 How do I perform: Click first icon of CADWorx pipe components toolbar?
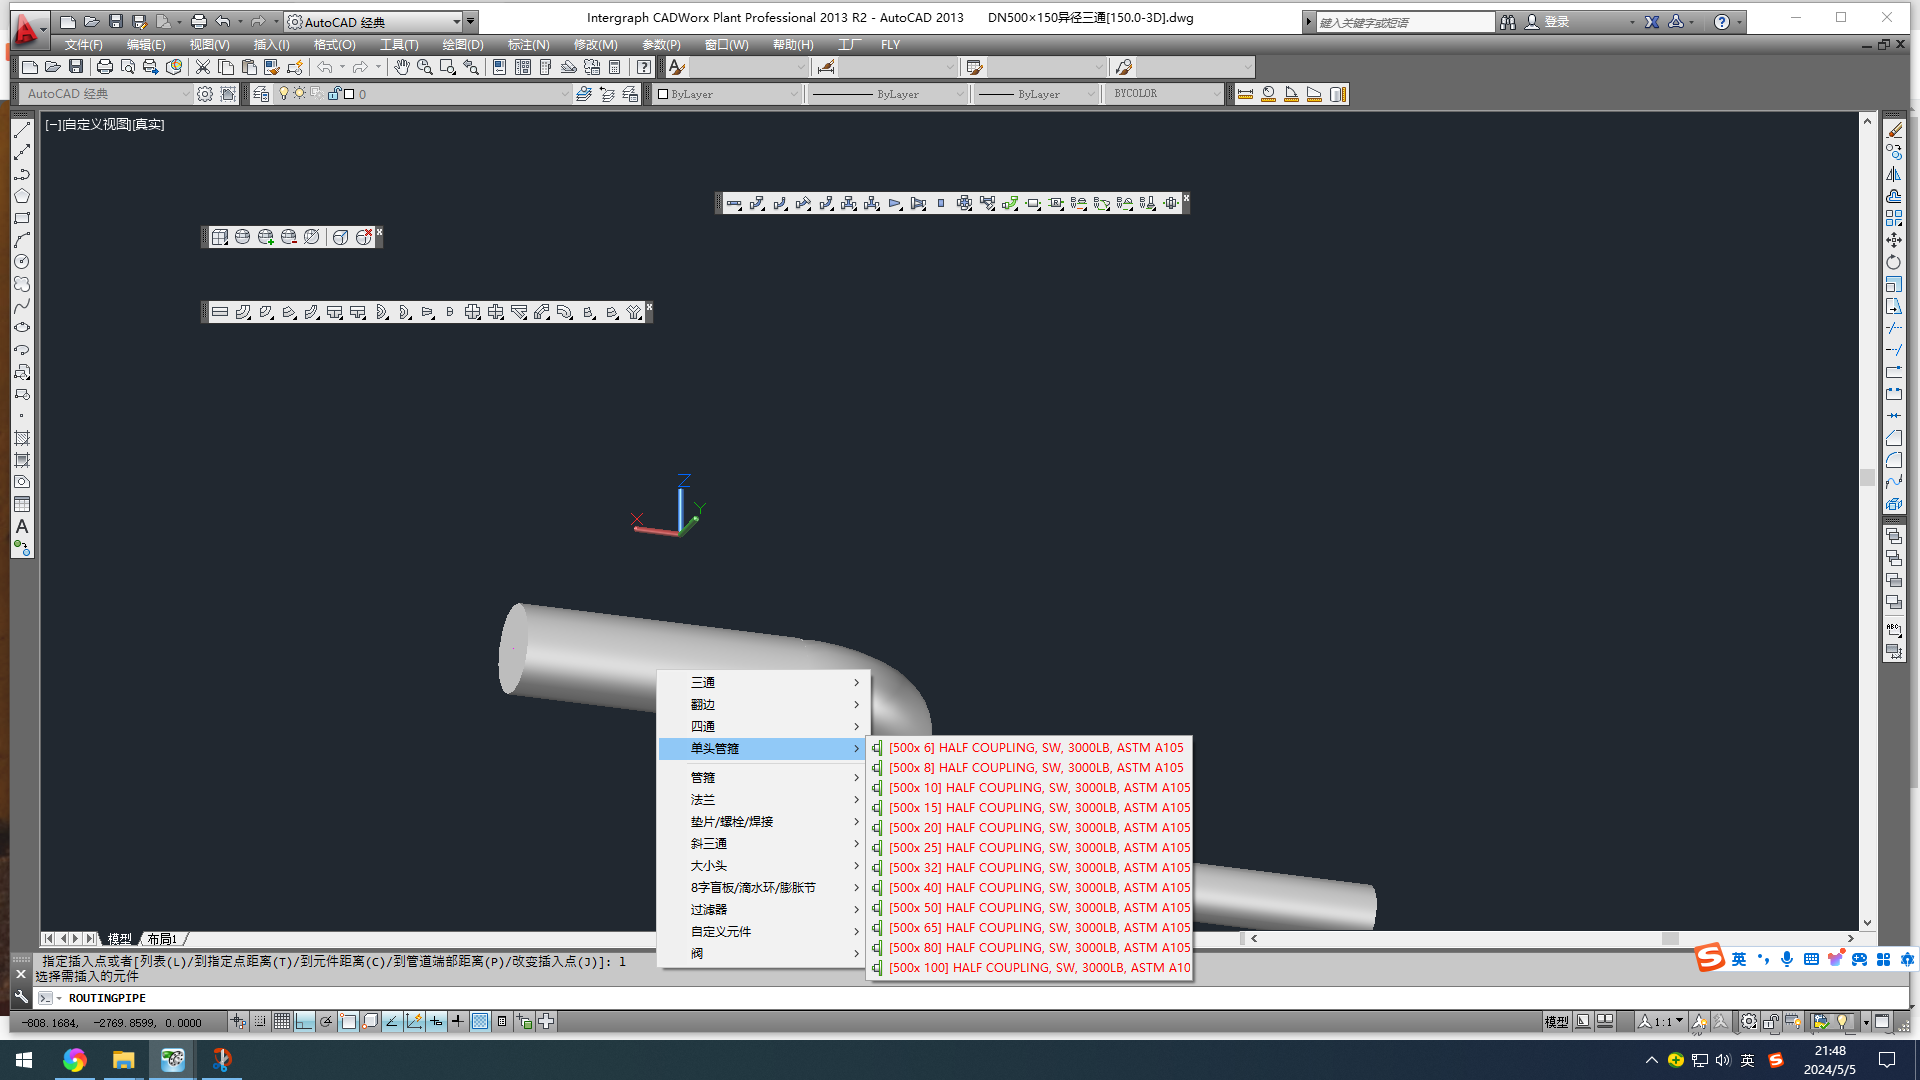[x=220, y=313]
